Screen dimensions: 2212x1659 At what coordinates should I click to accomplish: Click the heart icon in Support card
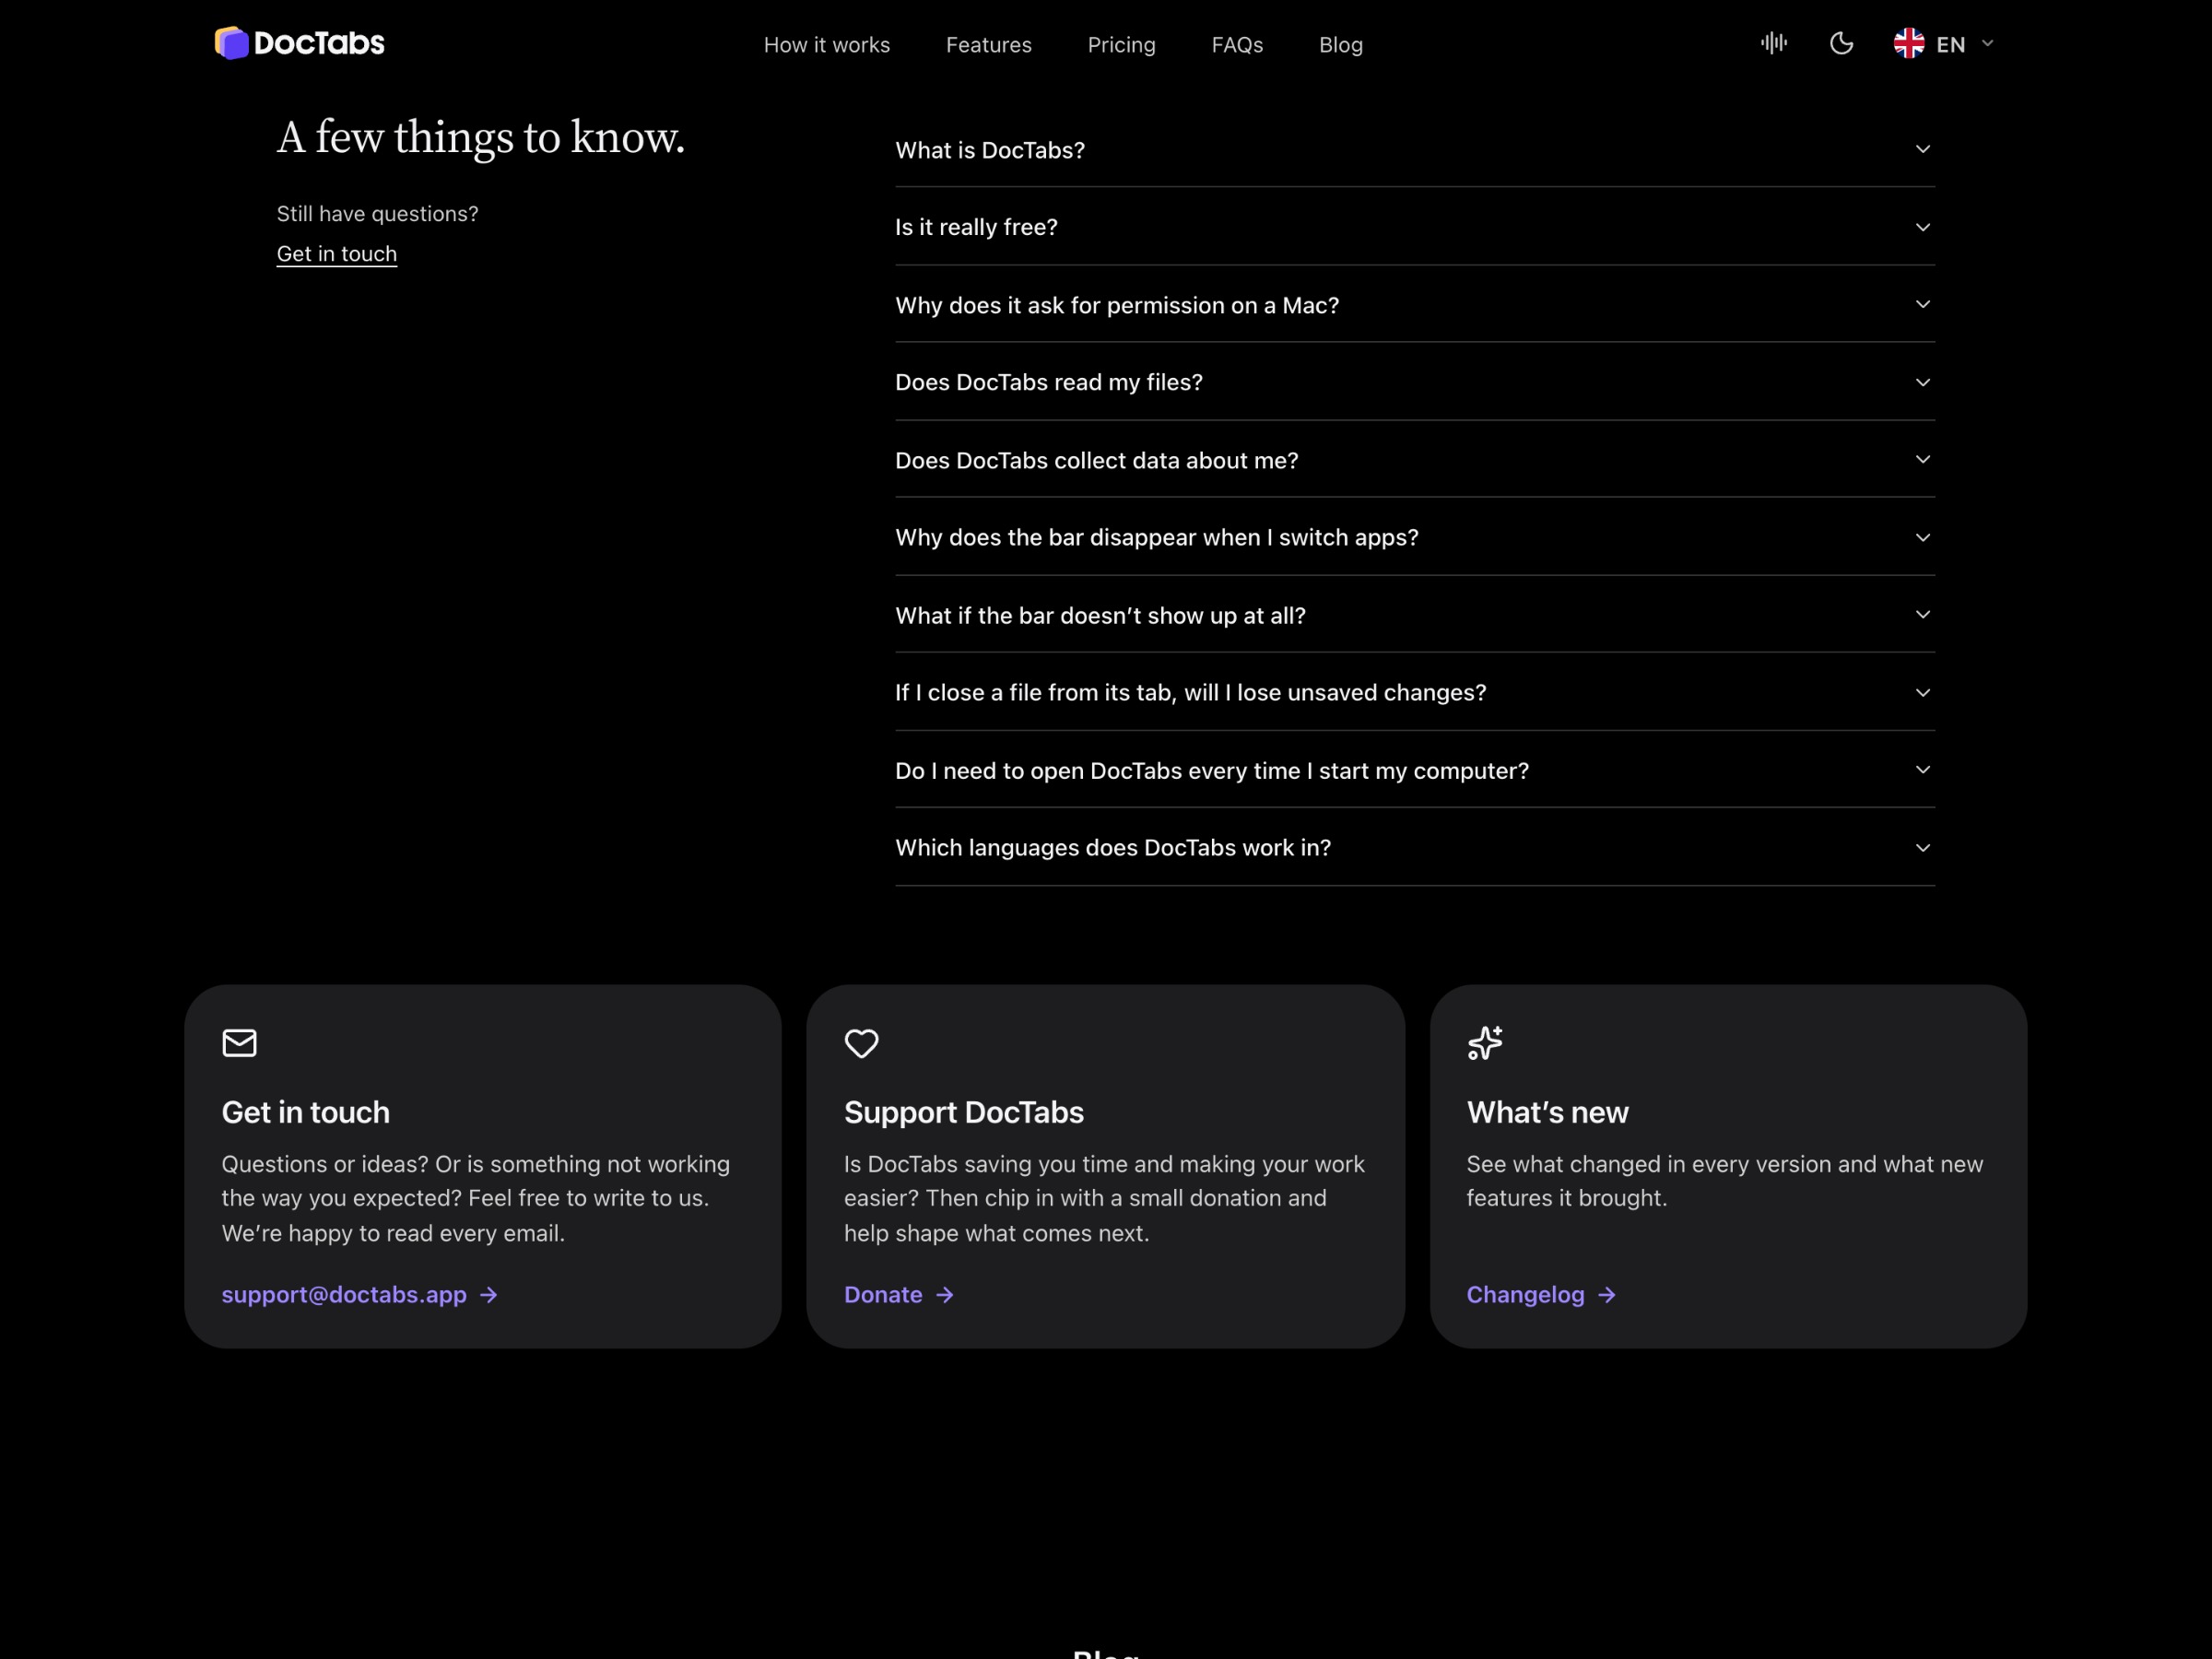coord(861,1043)
